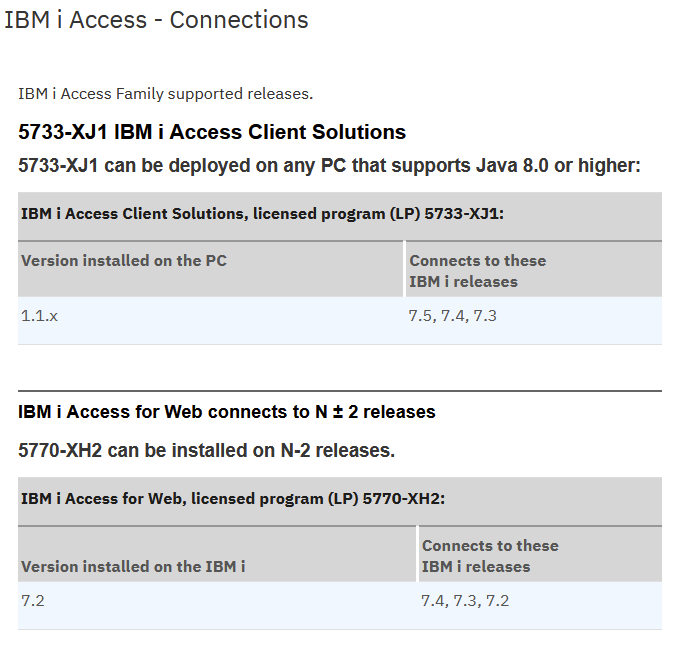Click the horizontal divider line between sections

click(339, 391)
